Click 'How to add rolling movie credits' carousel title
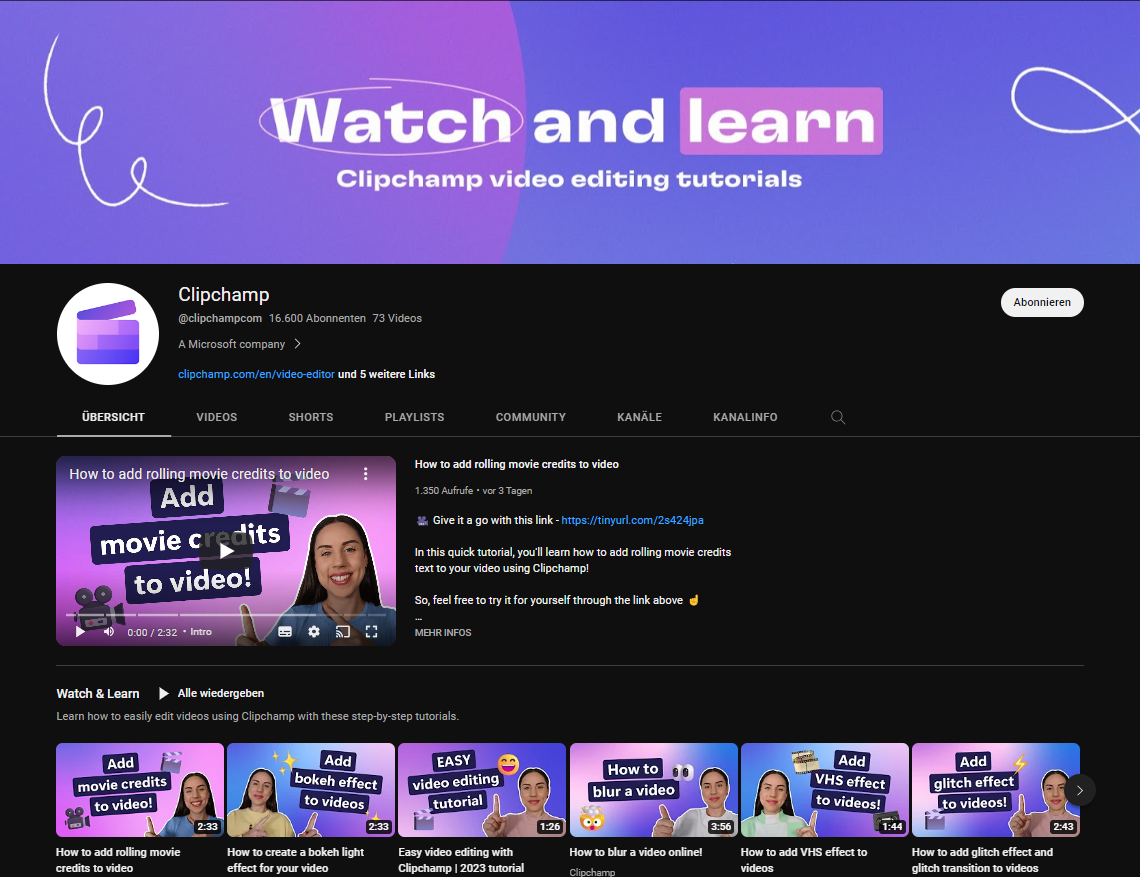Screen dimensions: 1140x877 [x=119, y=860]
